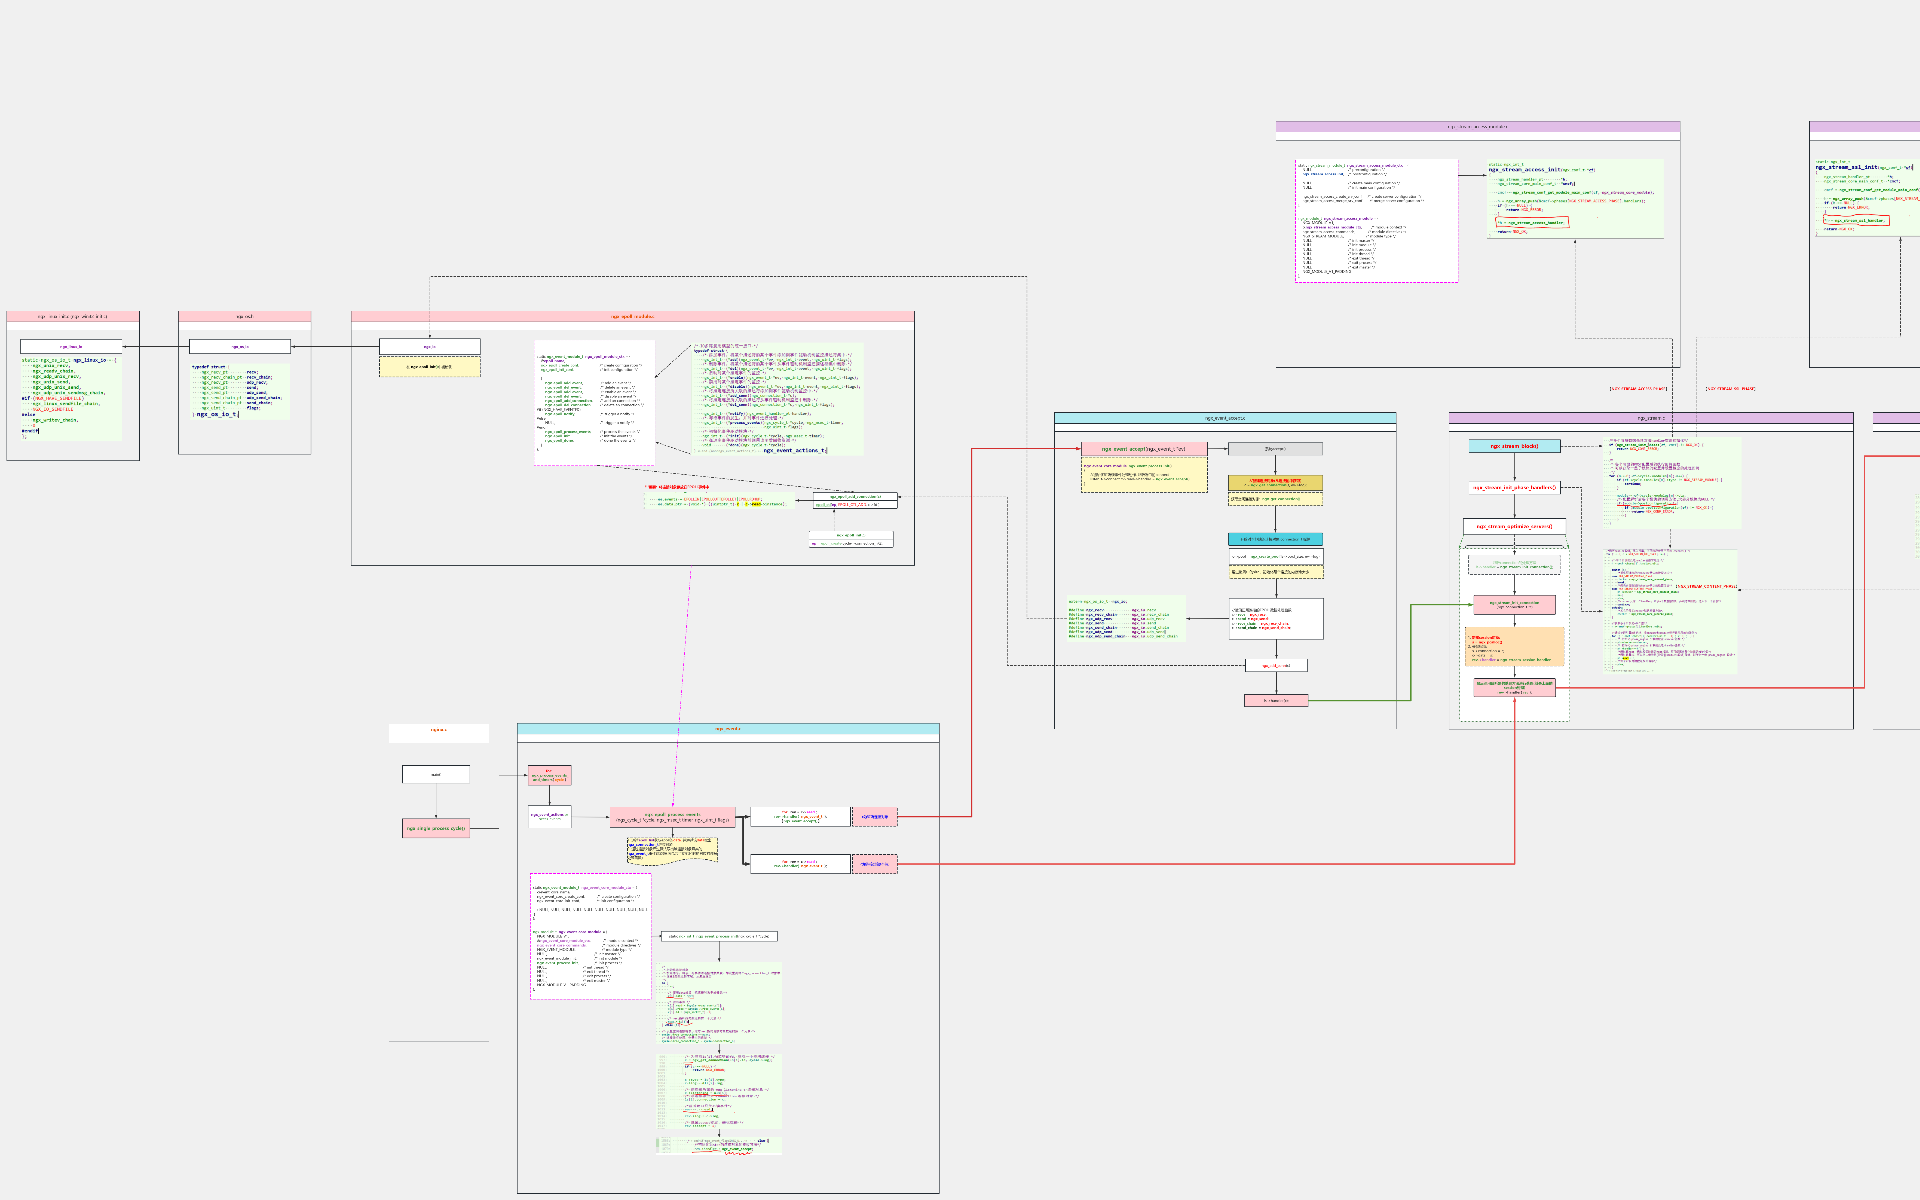This screenshot has height=1200, width=1920.
Task: Select the ngx_stream_init_connection pink node
Action: [x=1514, y=604]
